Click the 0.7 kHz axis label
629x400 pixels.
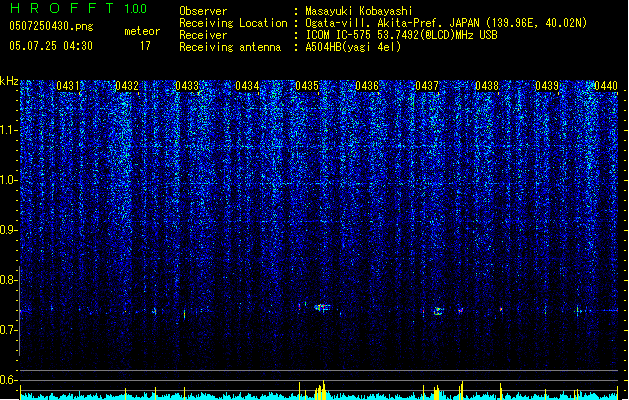tap(8, 330)
